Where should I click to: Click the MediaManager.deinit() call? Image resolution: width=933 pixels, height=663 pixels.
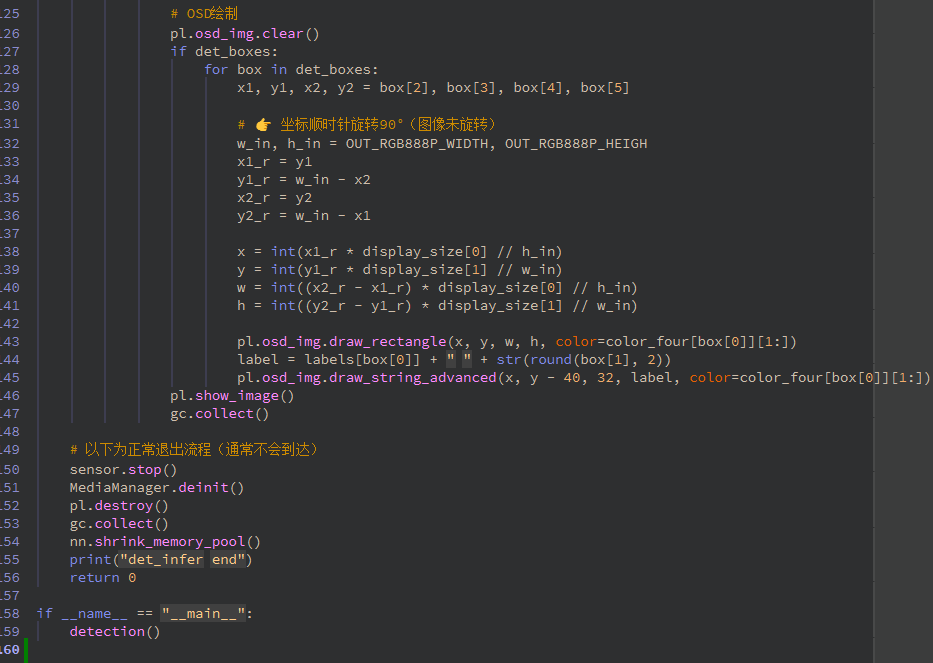pos(156,488)
